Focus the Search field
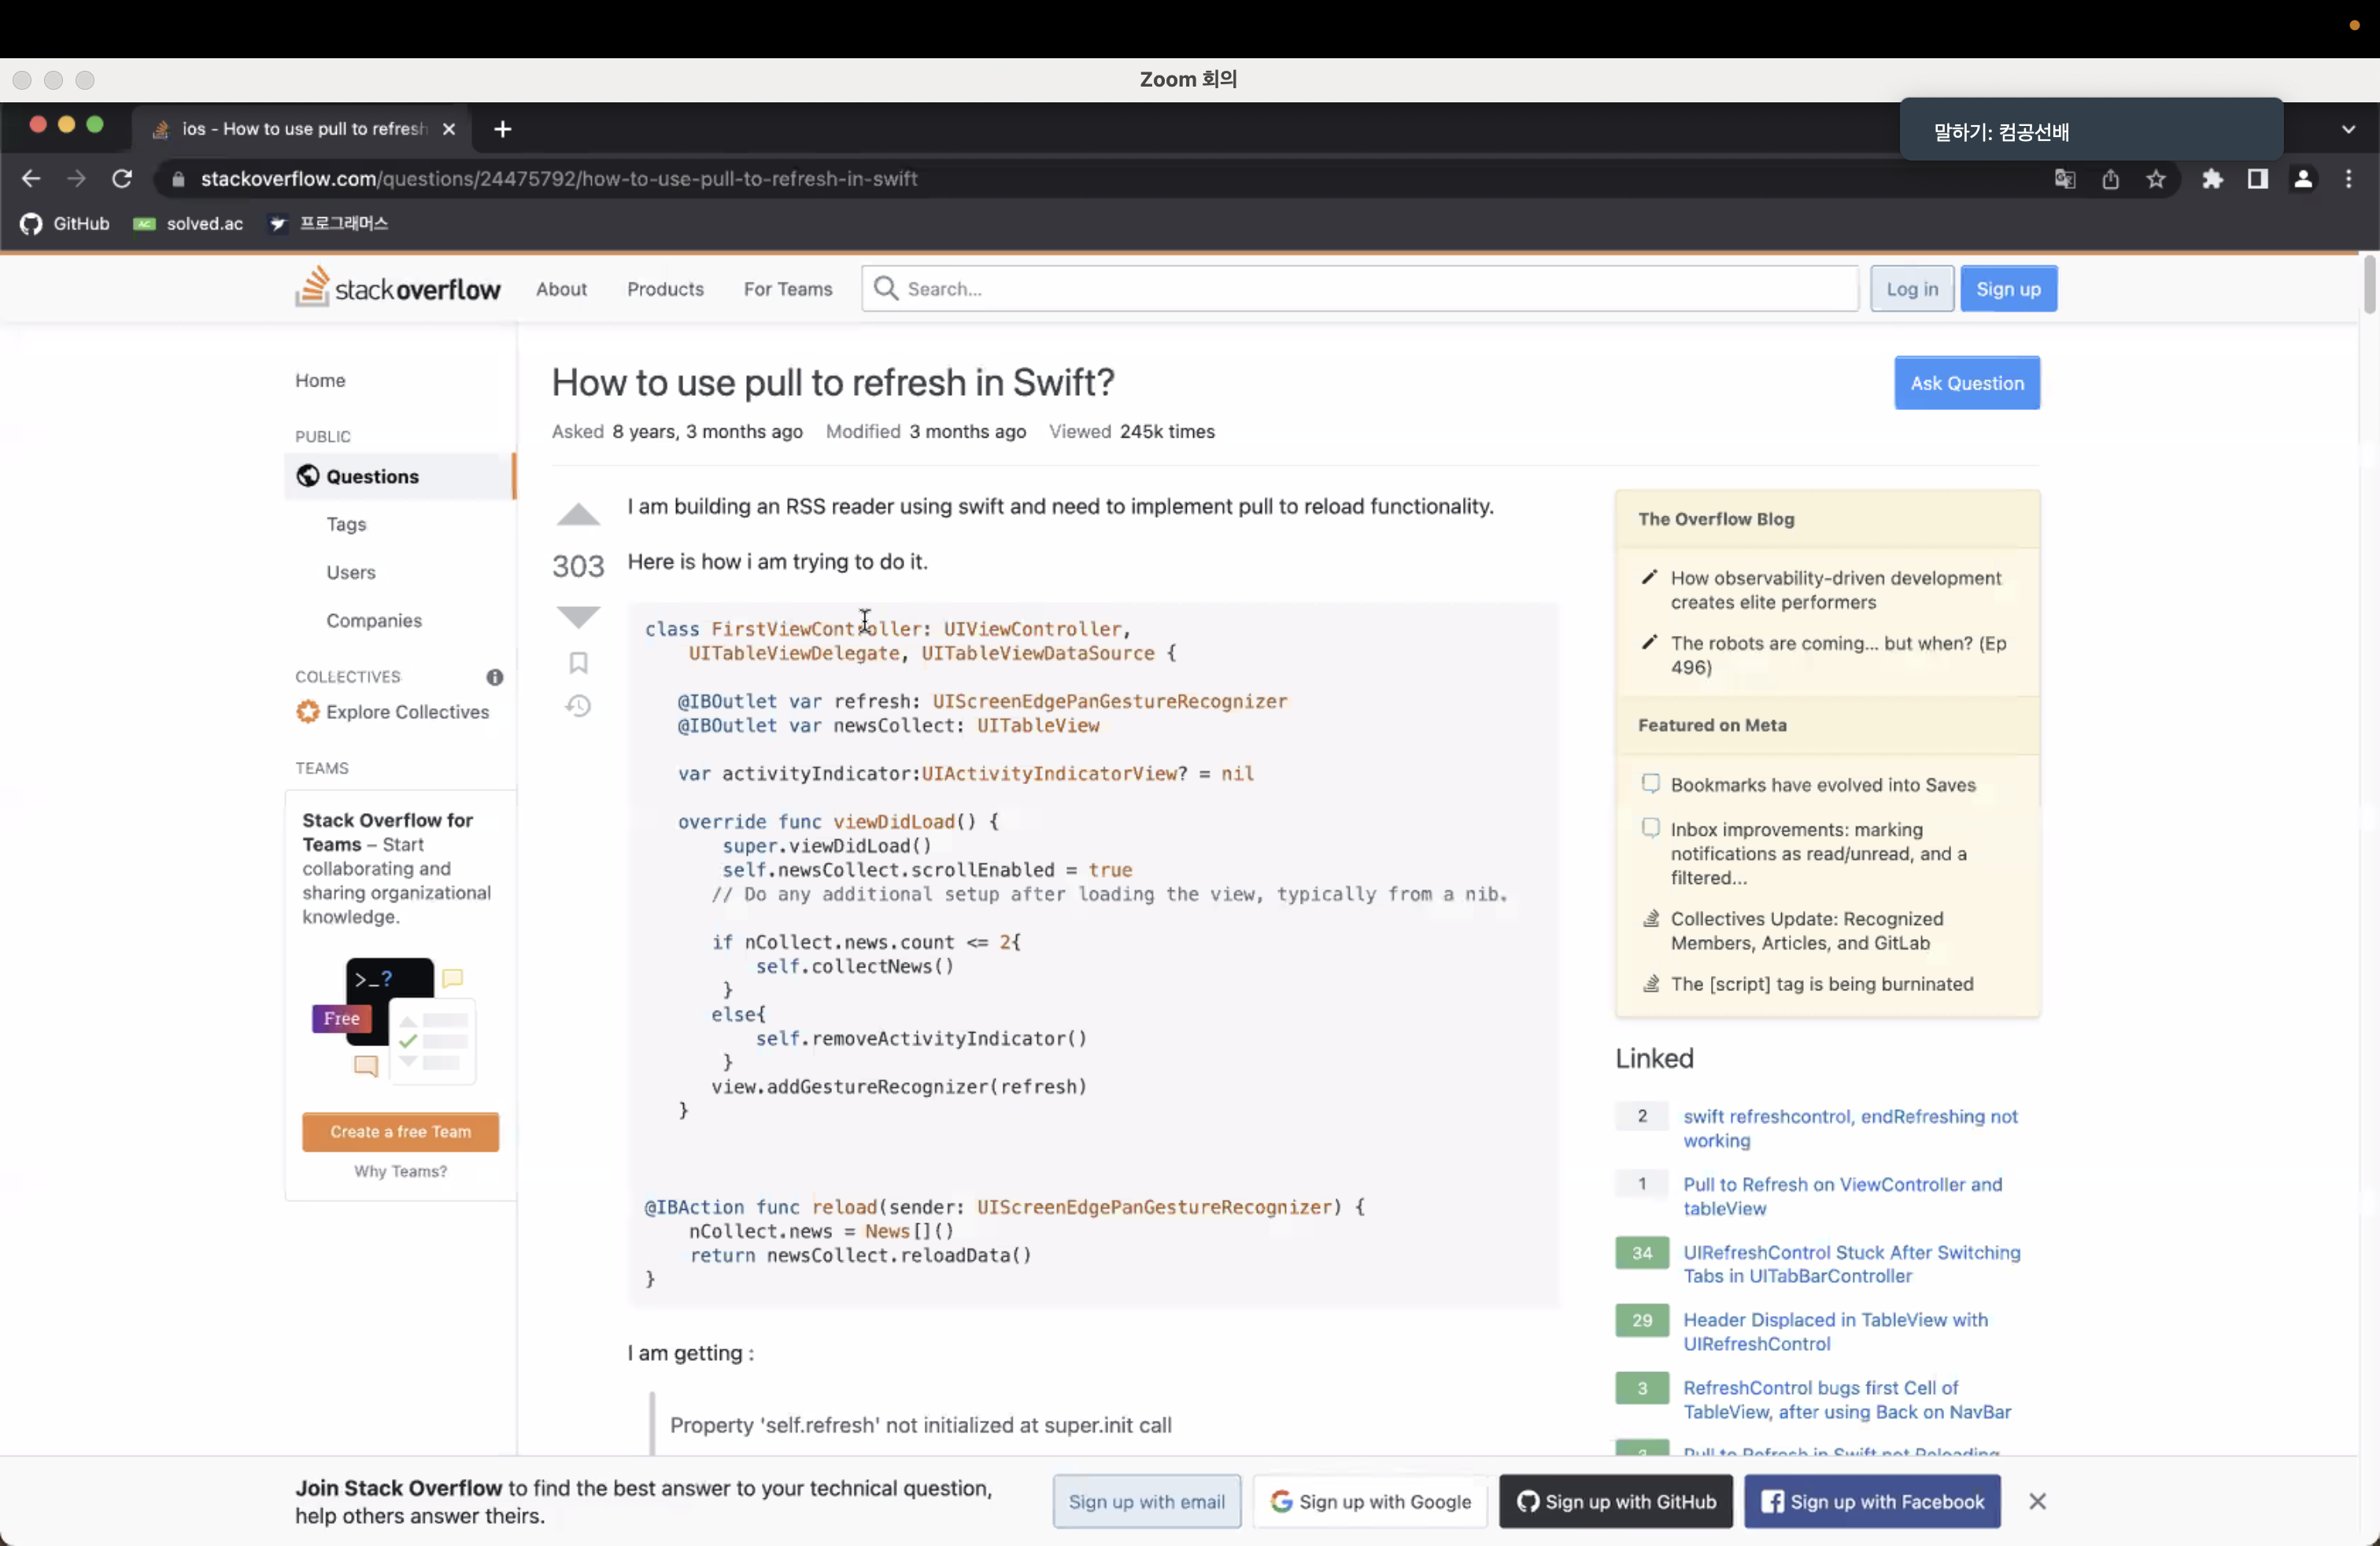 tap(1360, 289)
